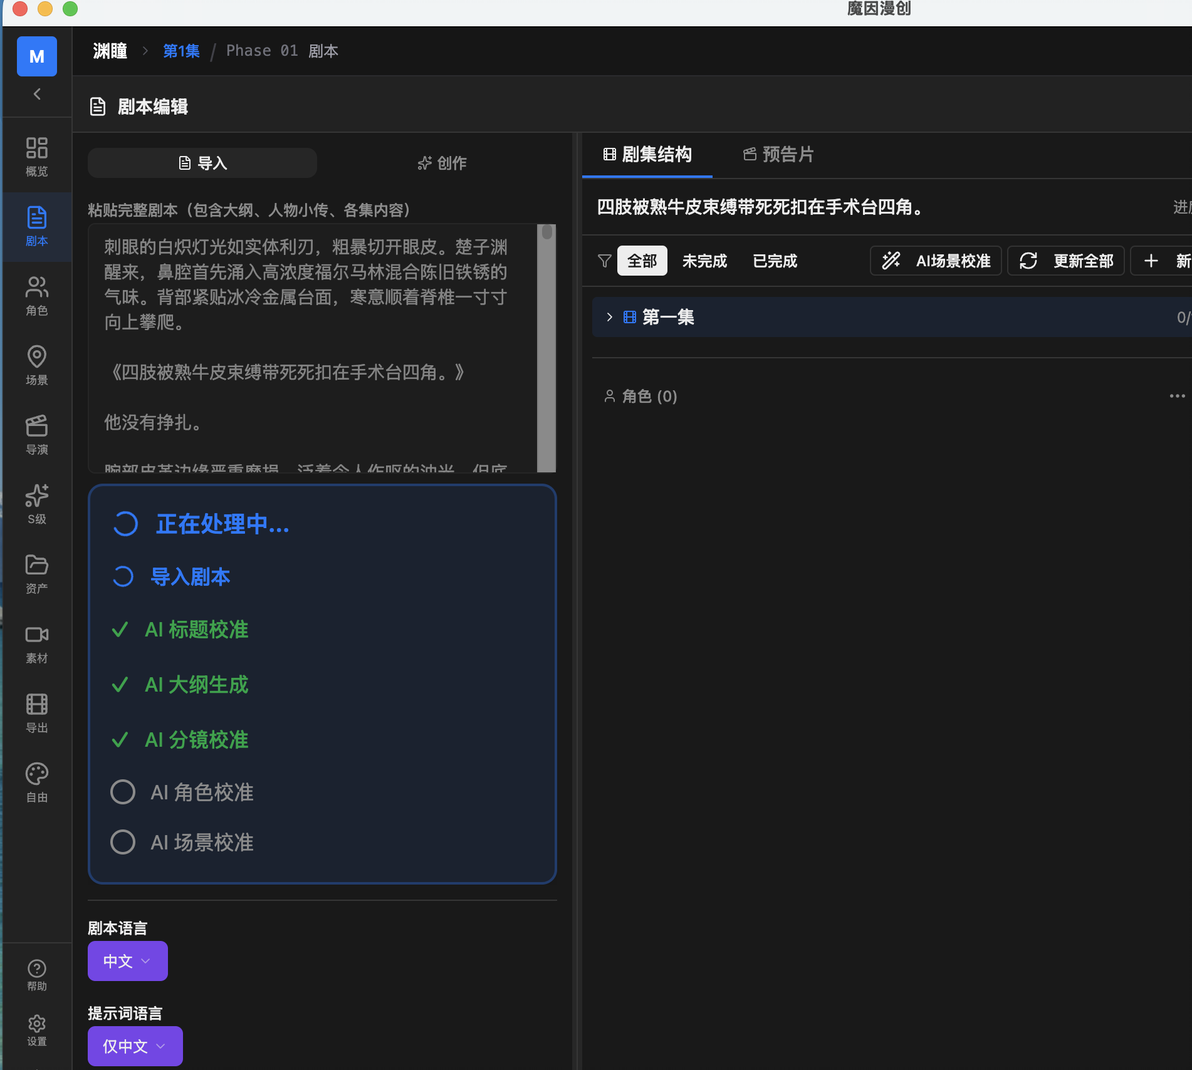Click the green macOS maximize button
Screen dimensions: 1192x1070
coord(70,8)
